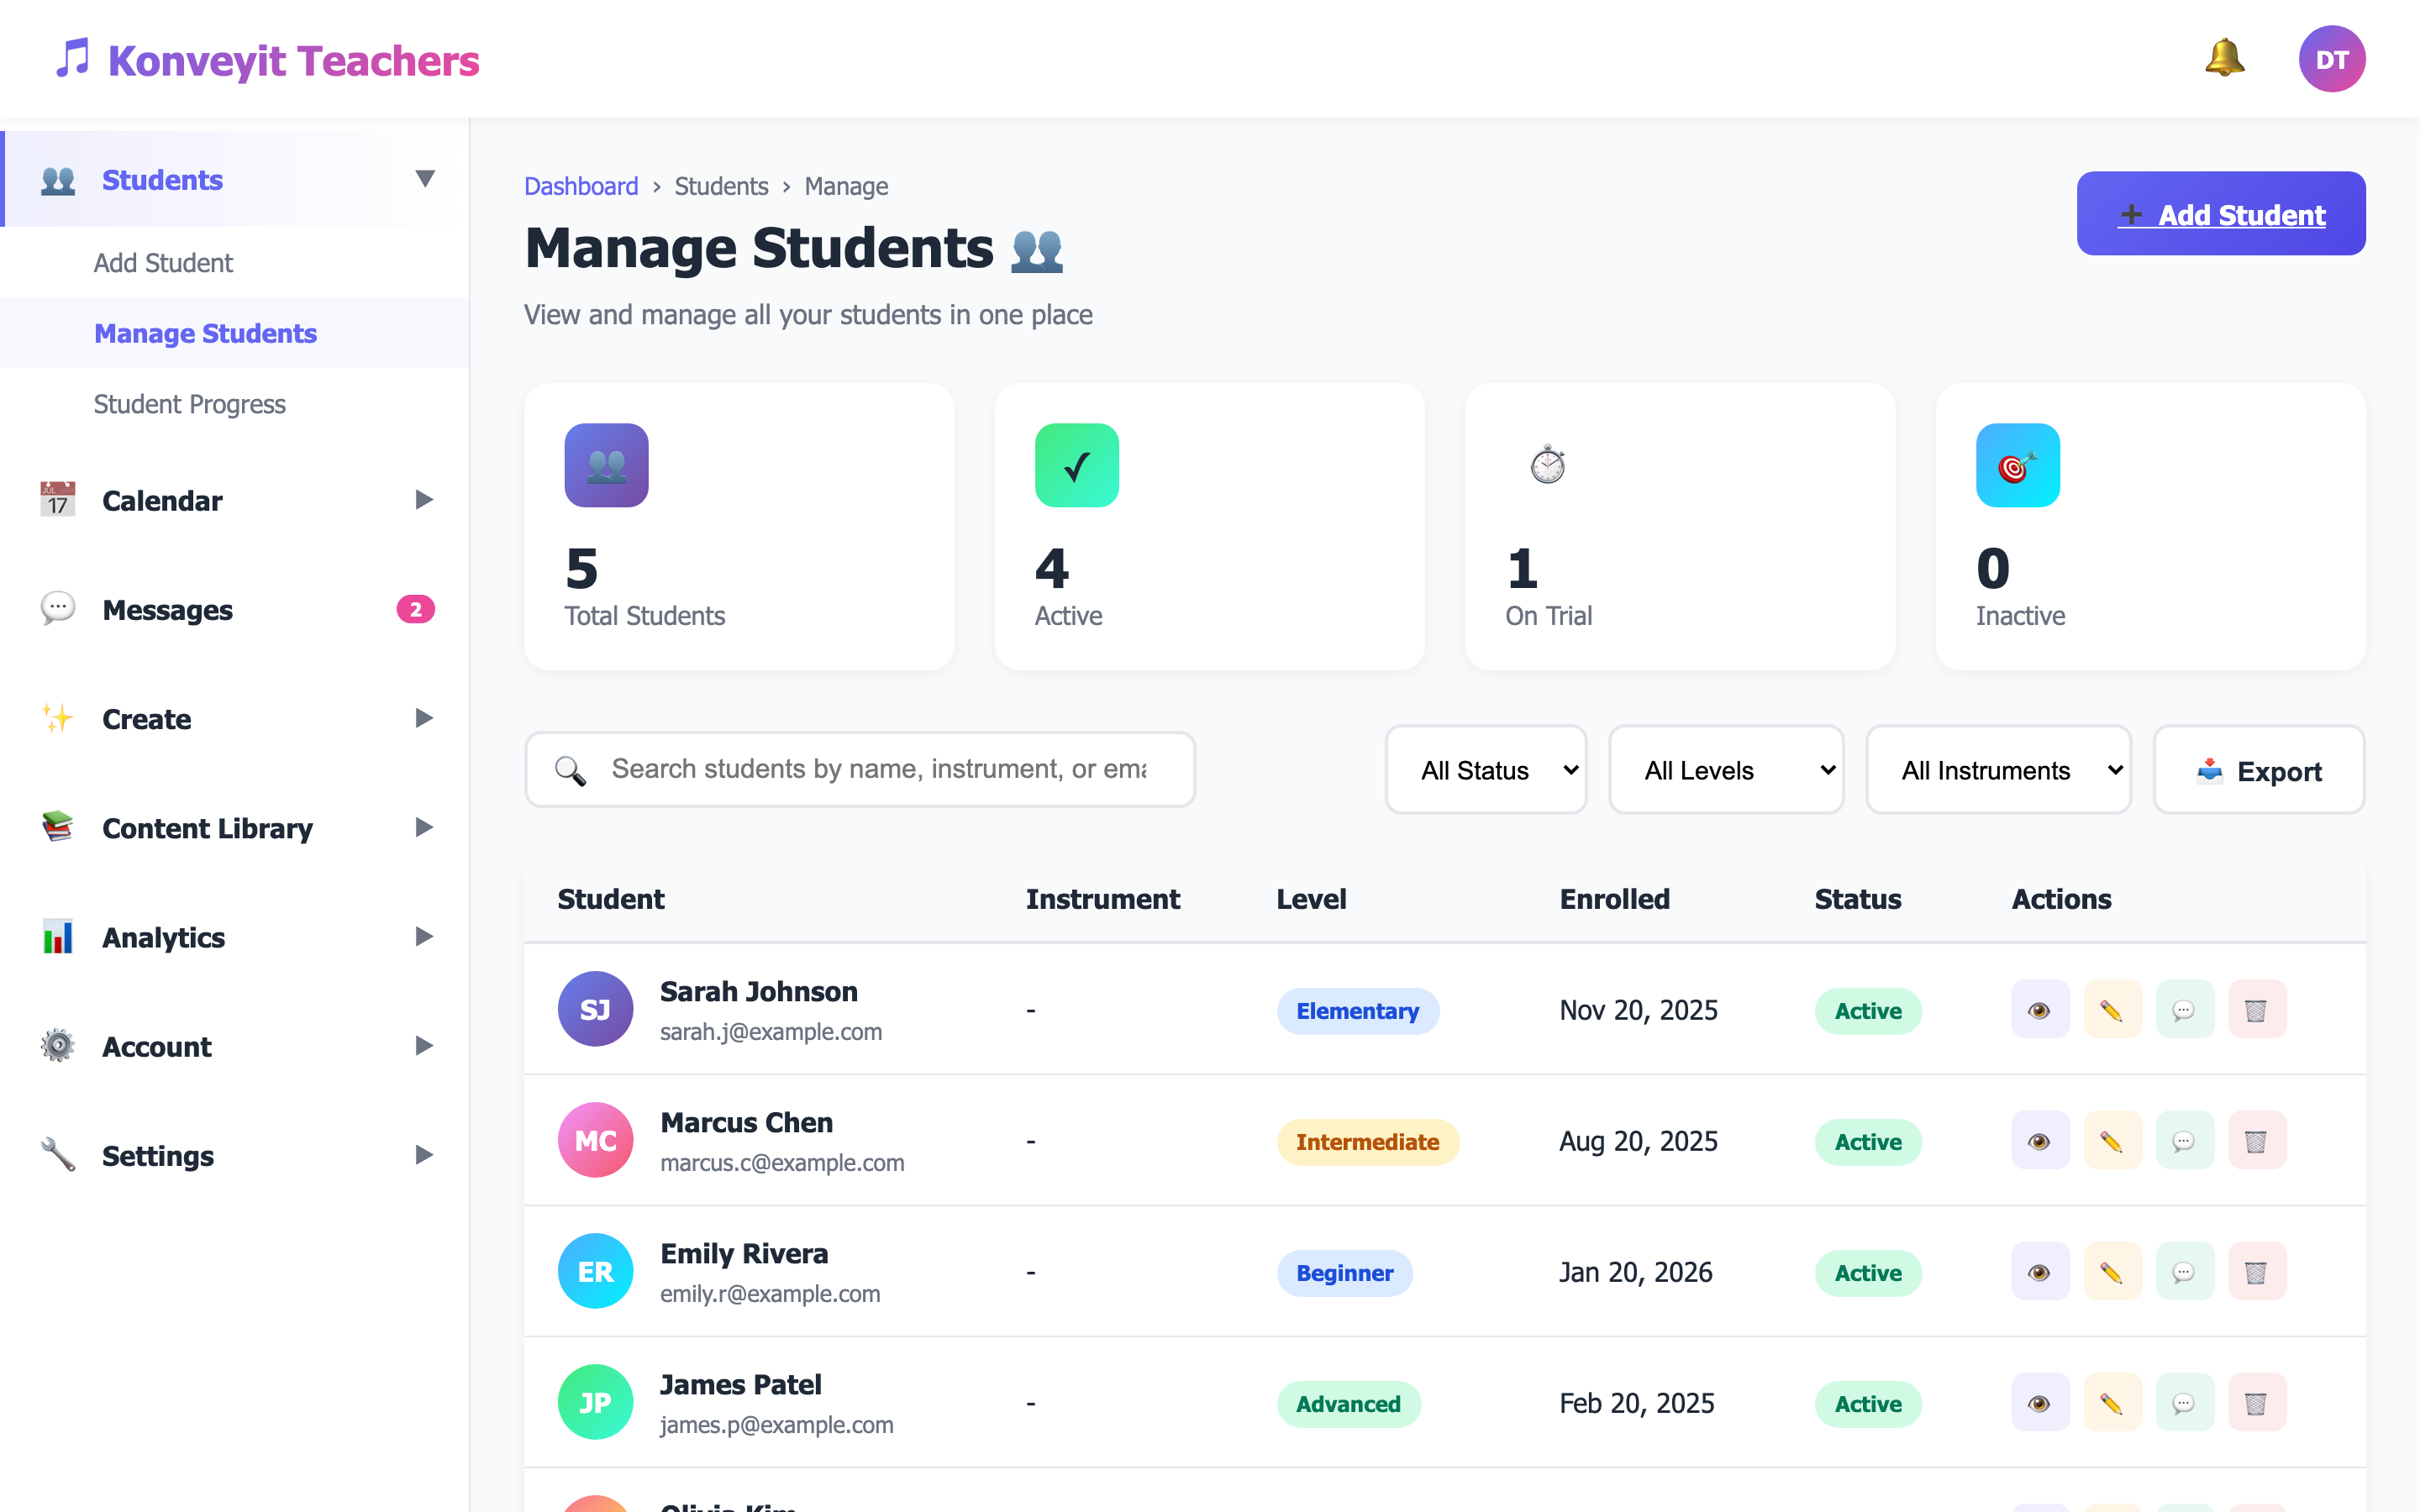Message Emily Rivera via chat bubble icon
This screenshot has width=2420, height=1512.
click(x=2184, y=1272)
